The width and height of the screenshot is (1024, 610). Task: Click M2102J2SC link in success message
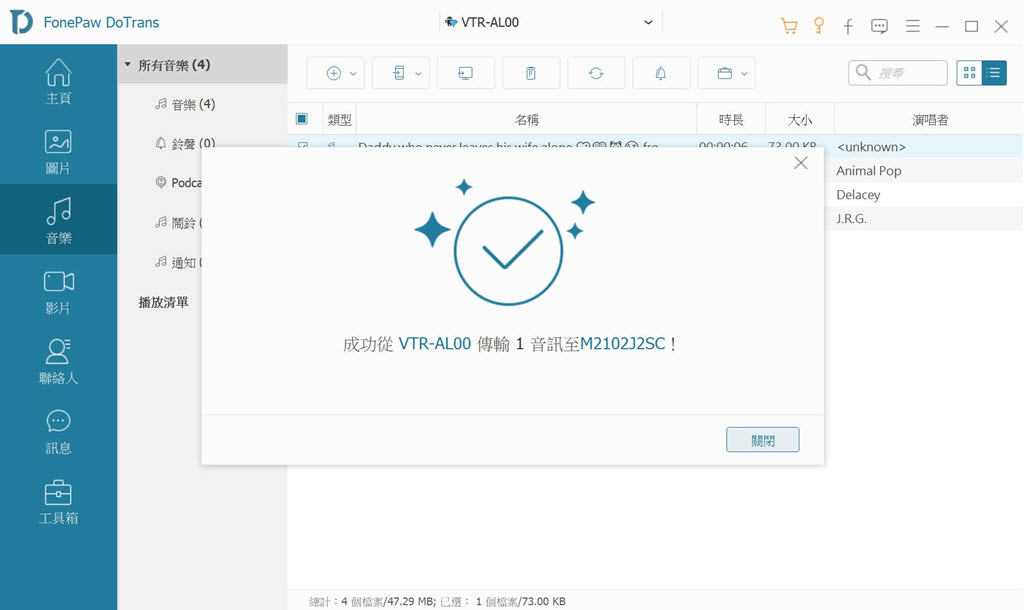pyautogui.click(x=622, y=344)
